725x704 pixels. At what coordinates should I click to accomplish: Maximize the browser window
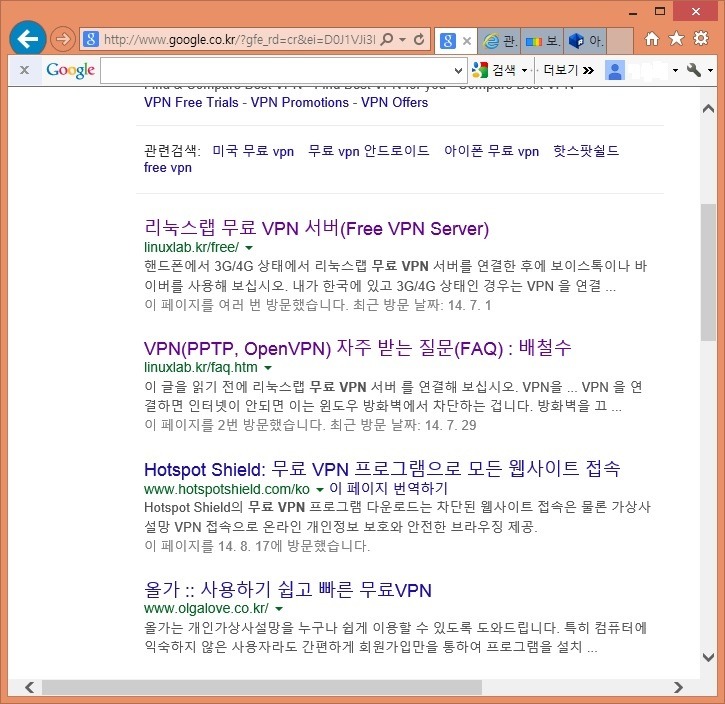point(660,11)
